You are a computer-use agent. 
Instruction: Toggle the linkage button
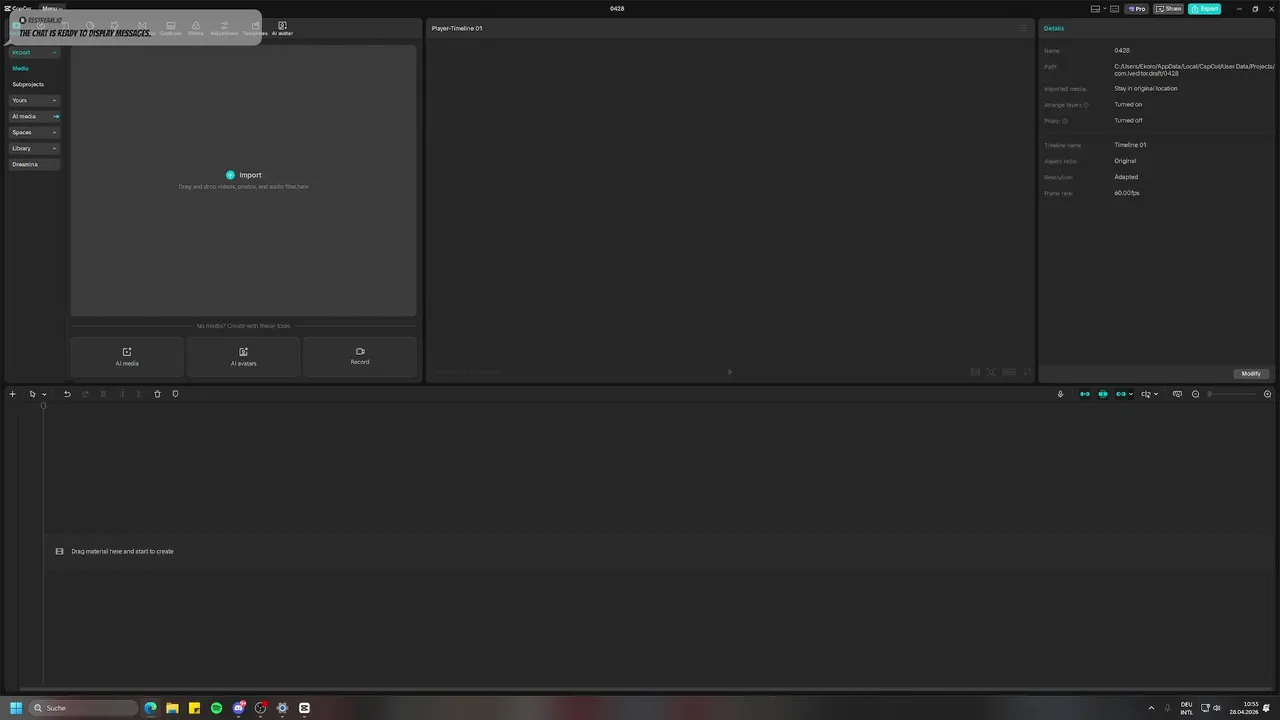(x=1121, y=394)
